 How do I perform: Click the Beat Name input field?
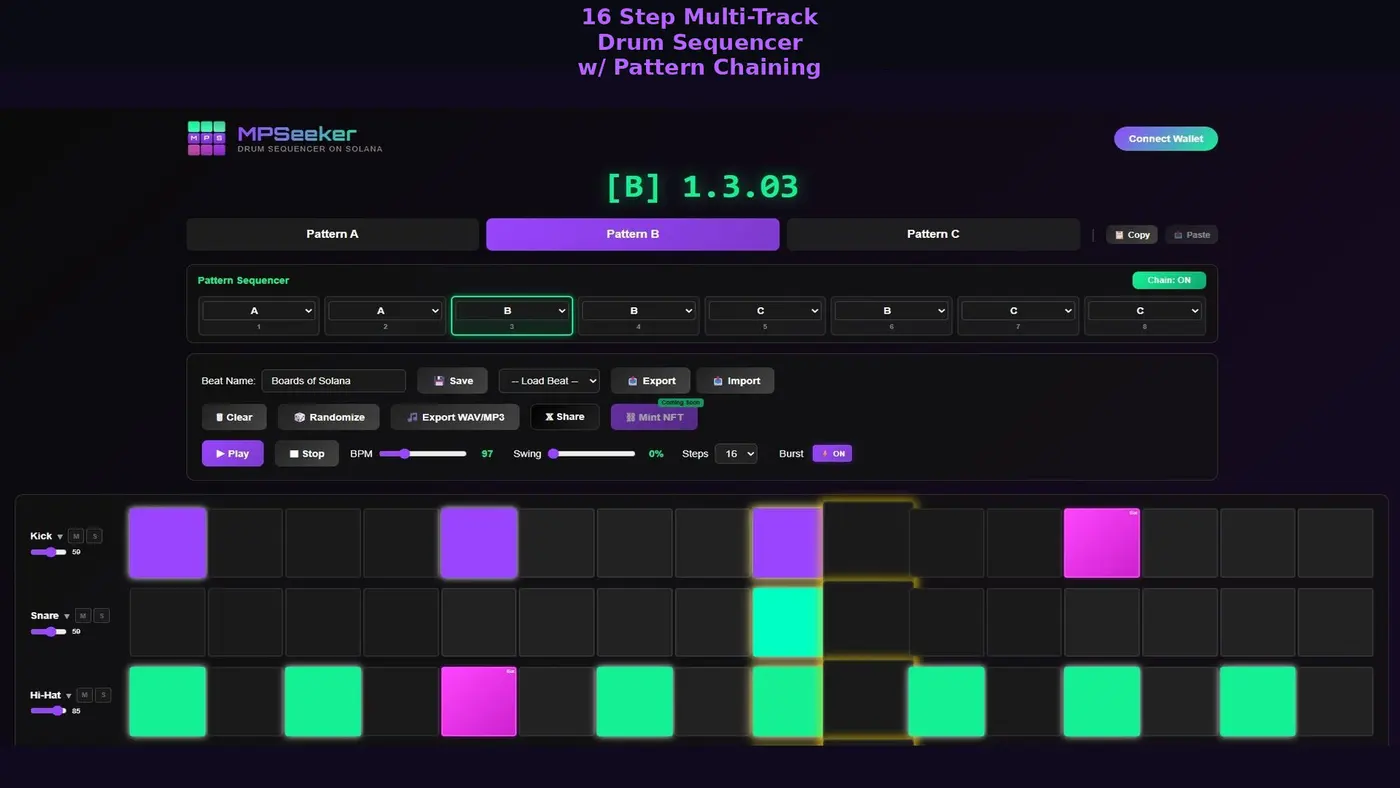tap(334, 381)
